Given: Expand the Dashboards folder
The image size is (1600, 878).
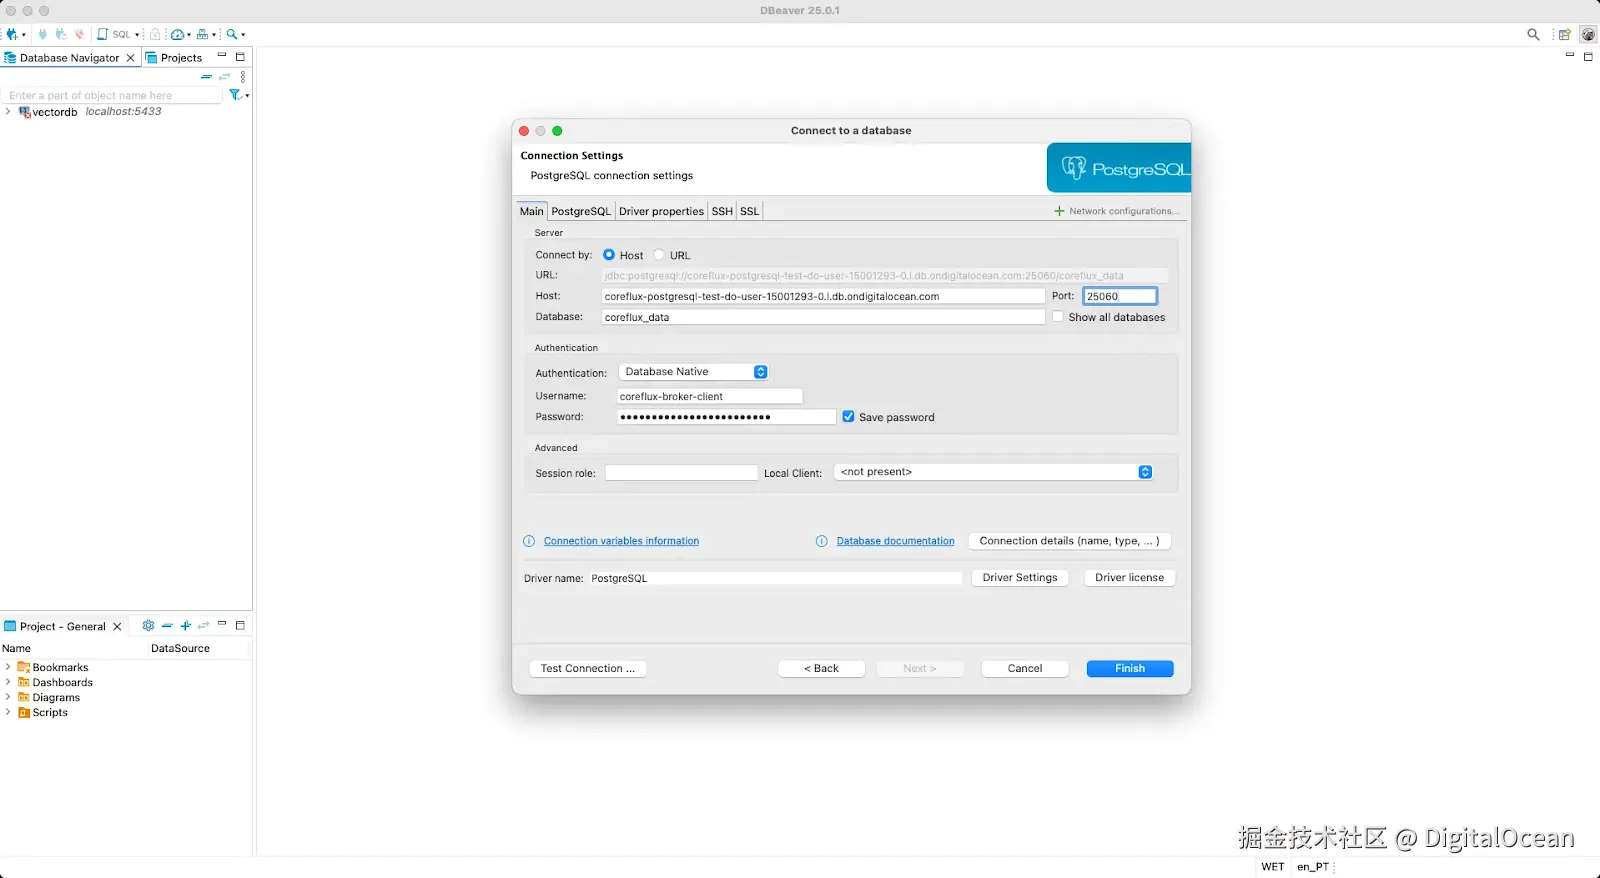Looking at the screenshot, I should tap(8, 682).
